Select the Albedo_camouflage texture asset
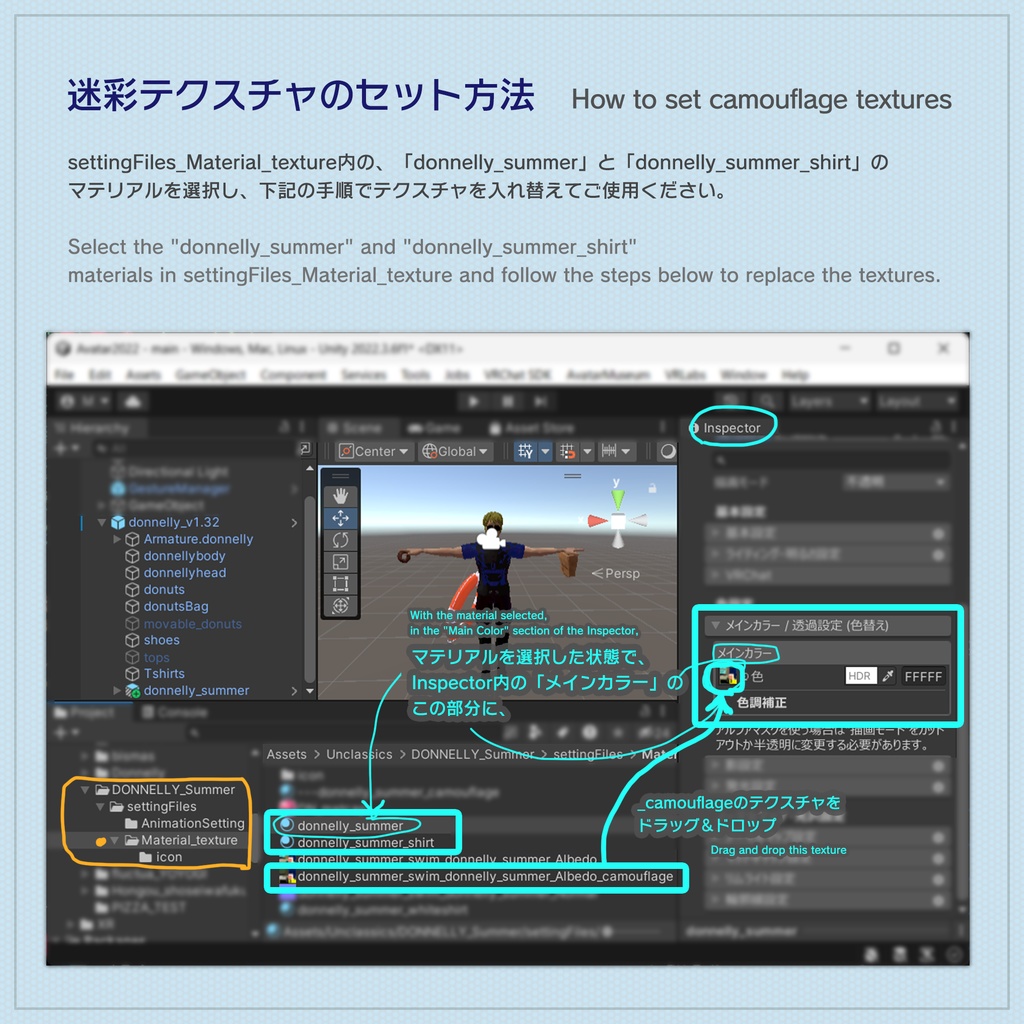 [485, 877]
